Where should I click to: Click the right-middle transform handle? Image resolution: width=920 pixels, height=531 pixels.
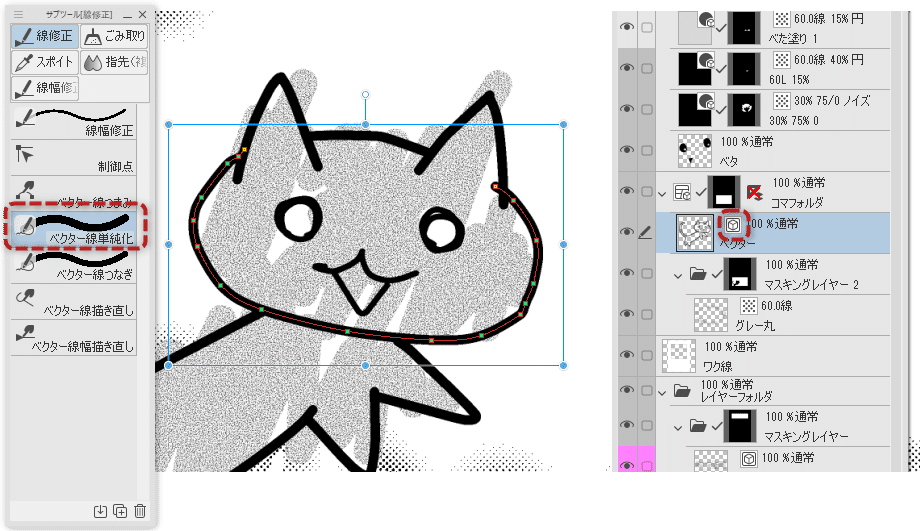[563, 244]
